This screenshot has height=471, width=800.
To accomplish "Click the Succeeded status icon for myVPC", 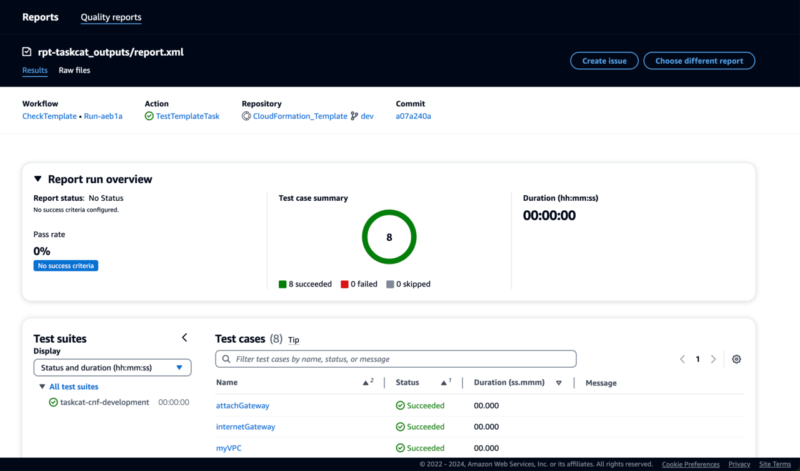I will (400, 448).
